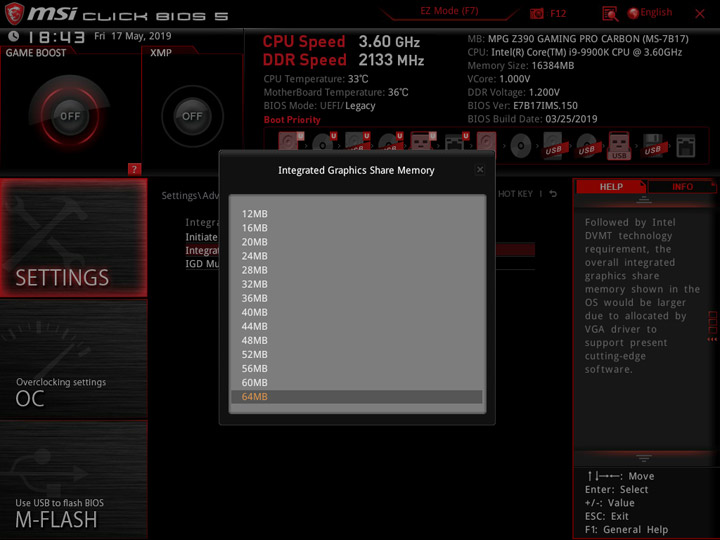Choose 24MB share memory option
The width and height of the screenshot is (720, 540).
pos(357,256)
